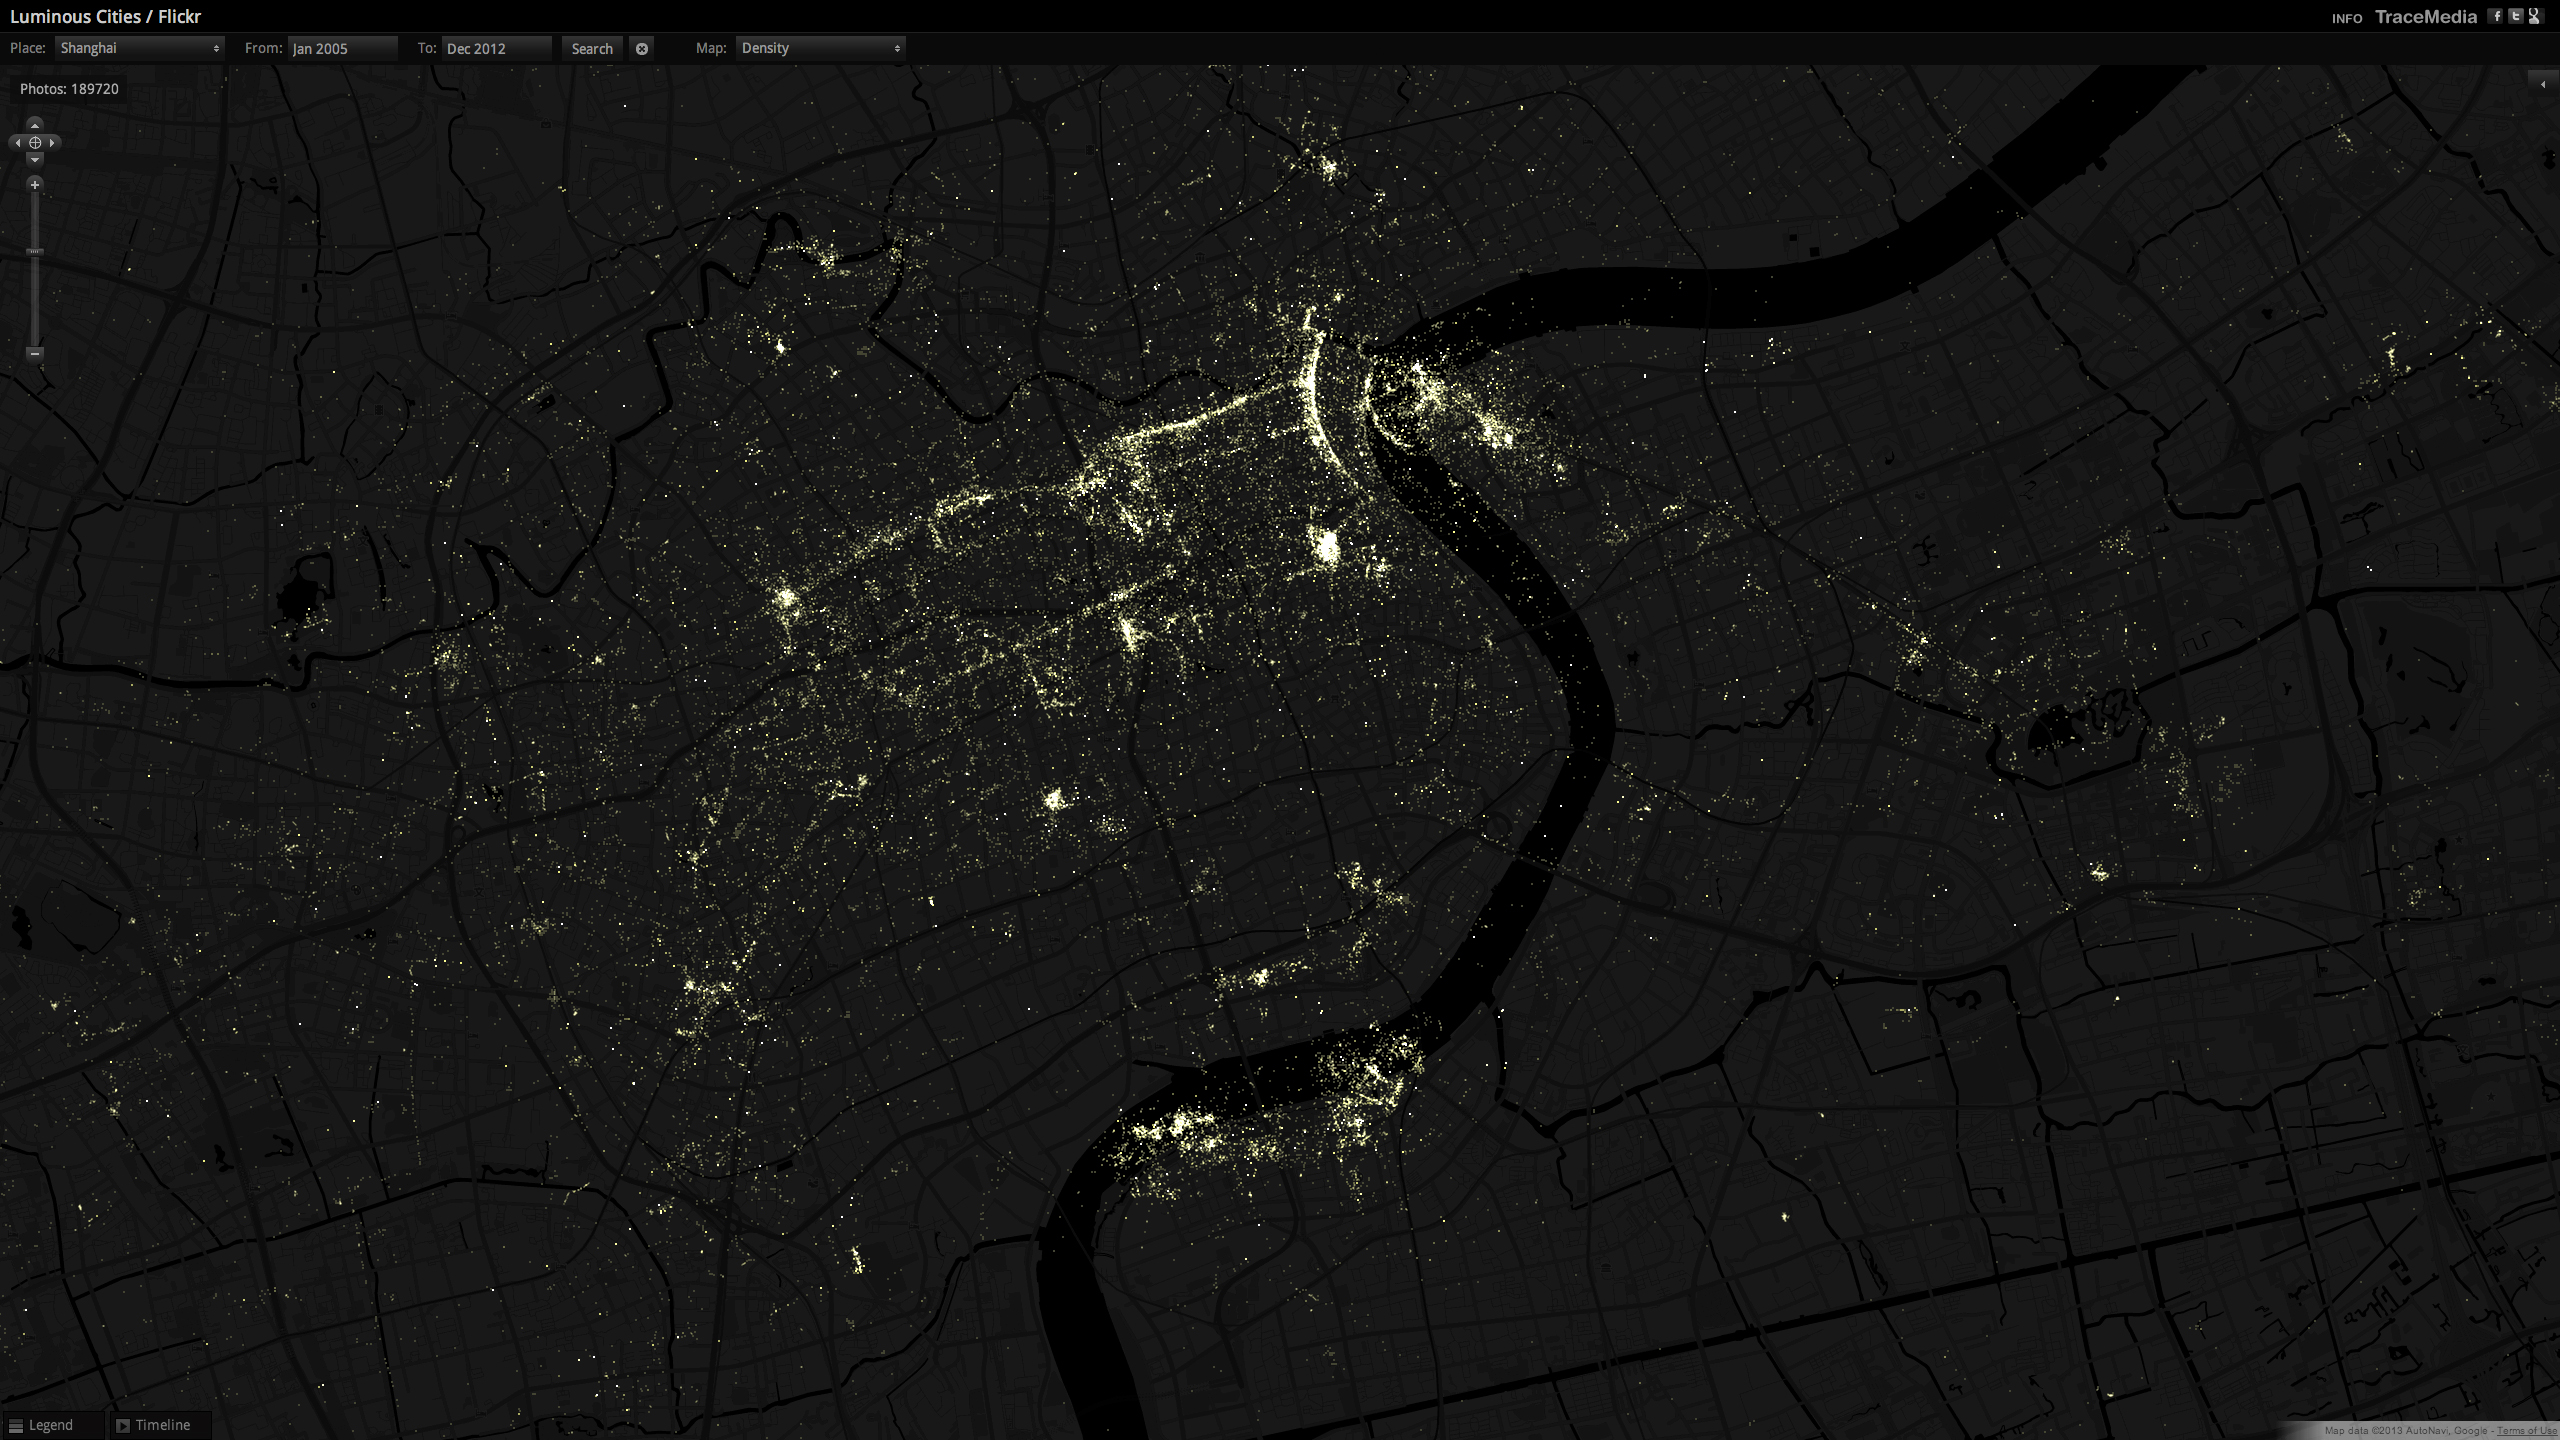Expand the collapsed right side panel arrow
The width and height of the screenshot is (2560, 1440).
(x=2543, y=84)
